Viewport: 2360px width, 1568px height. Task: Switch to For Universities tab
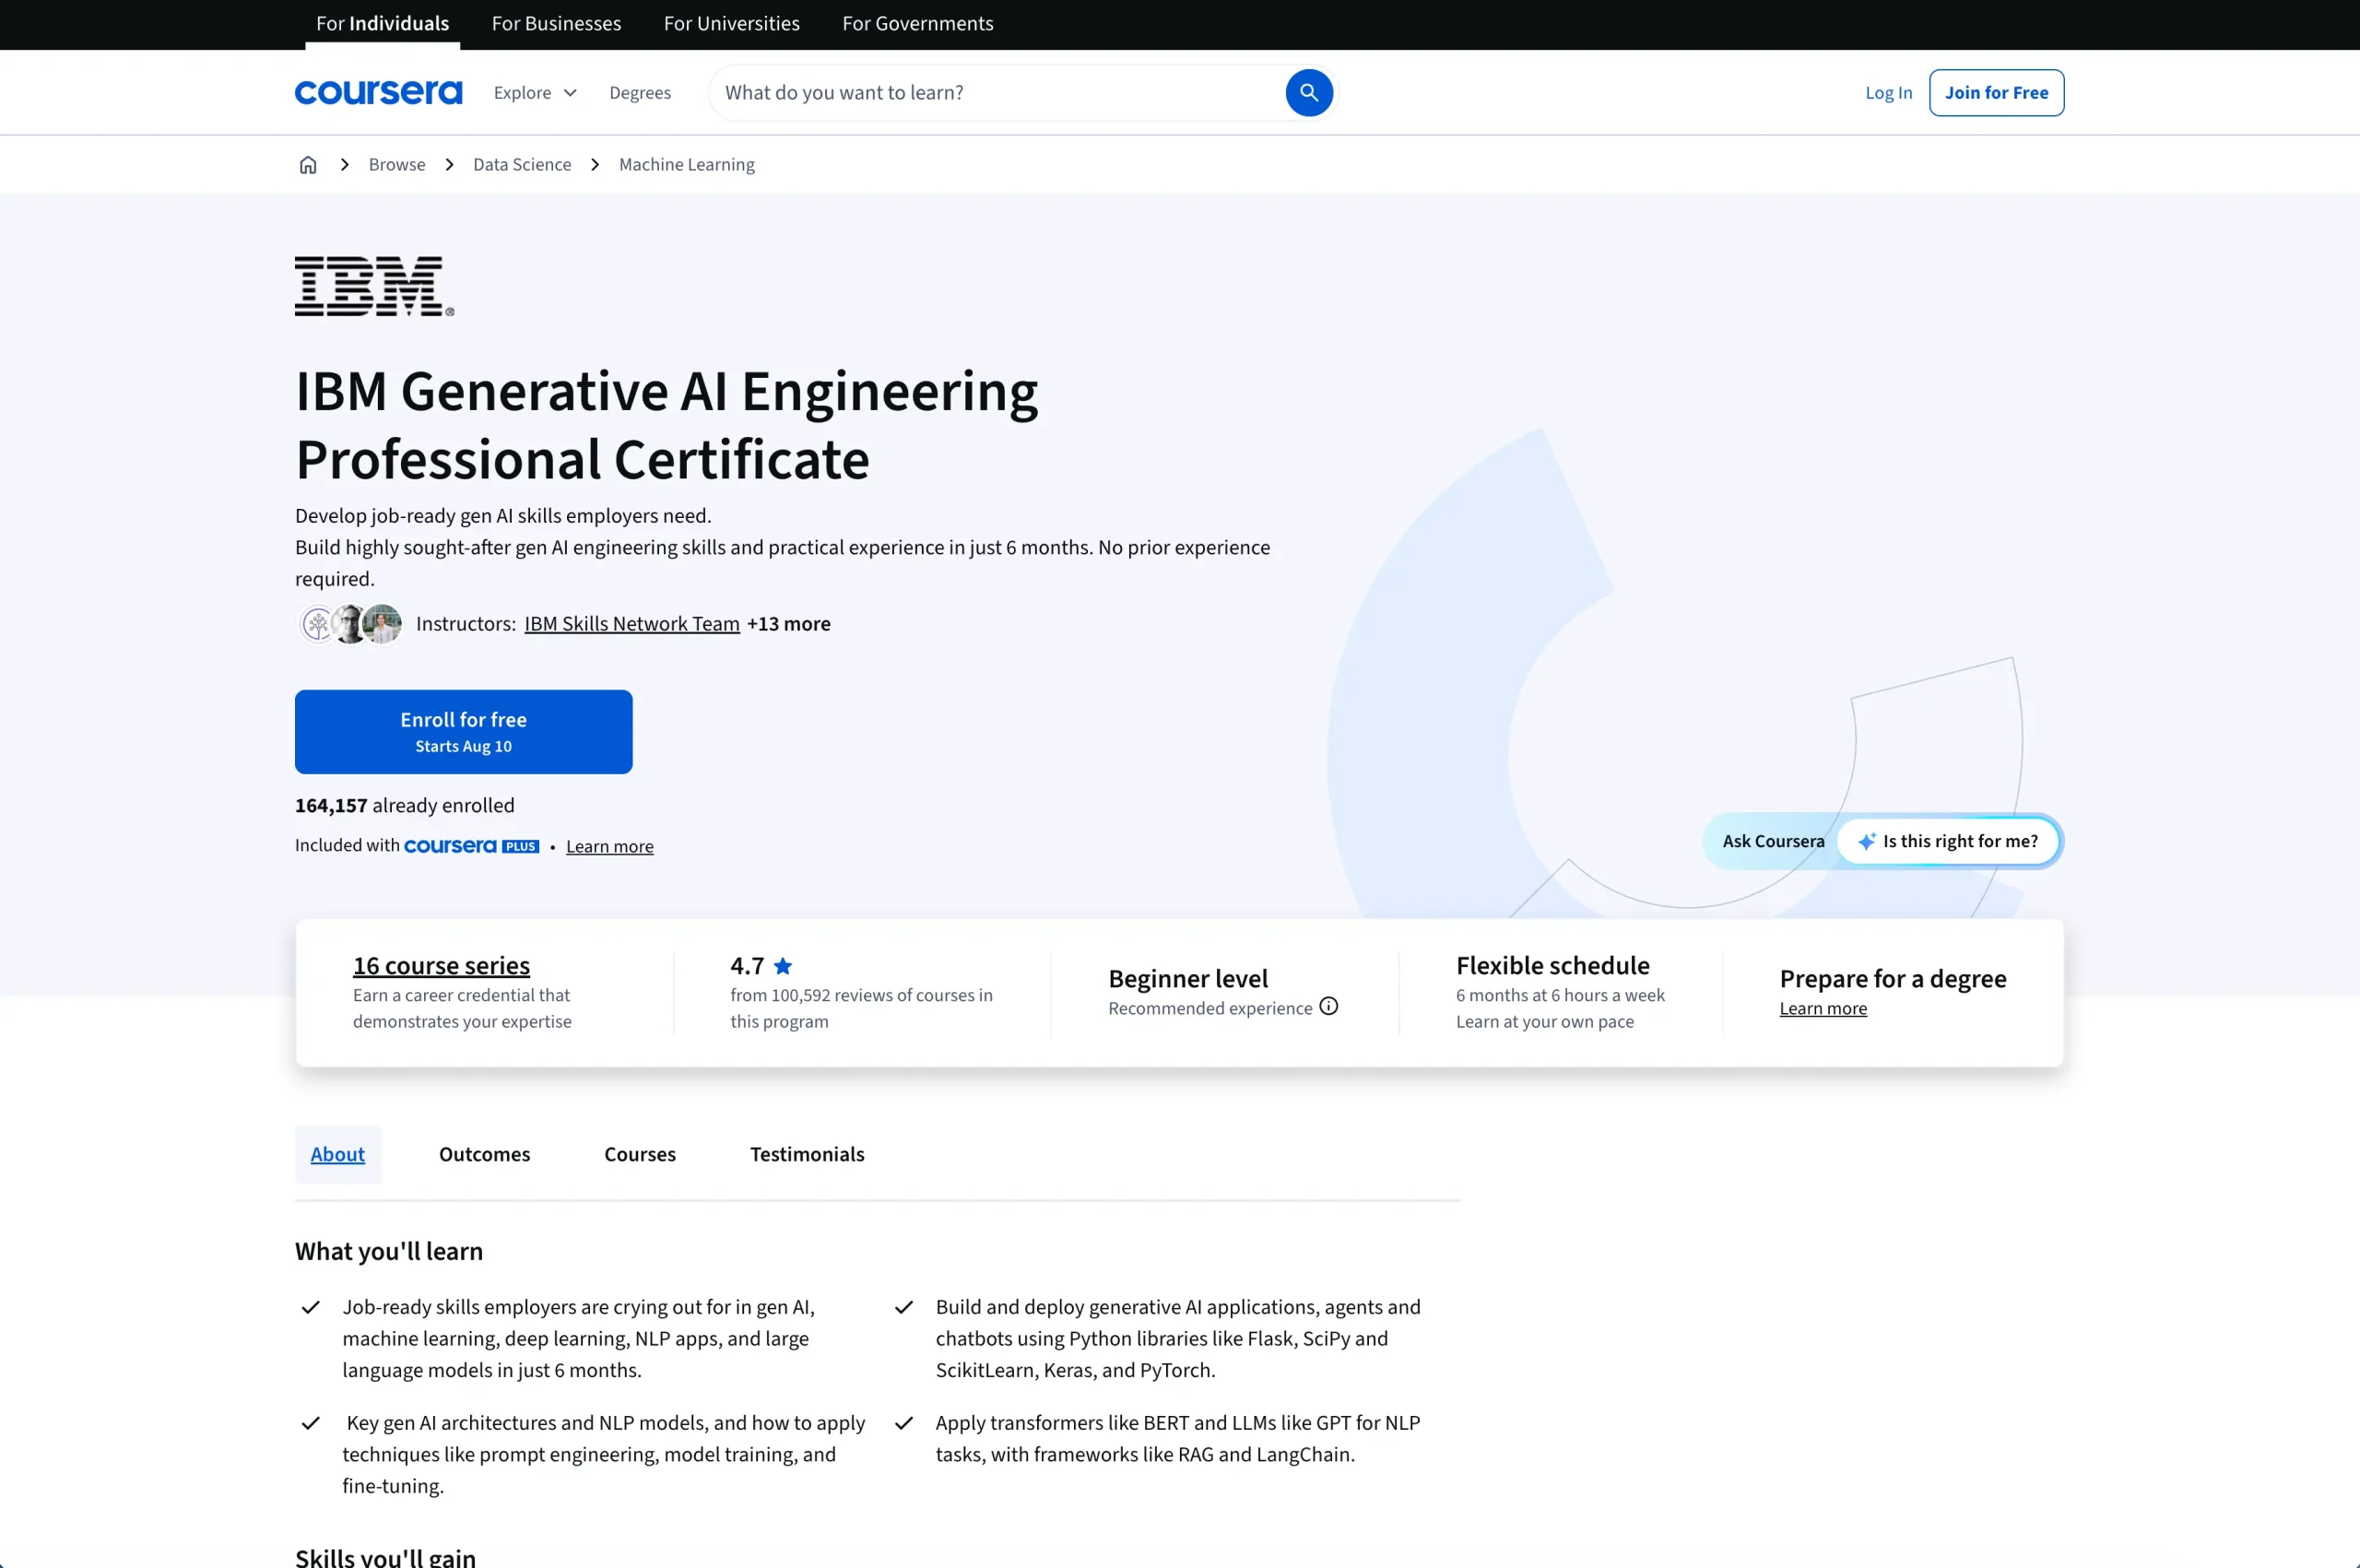(731, 23)
